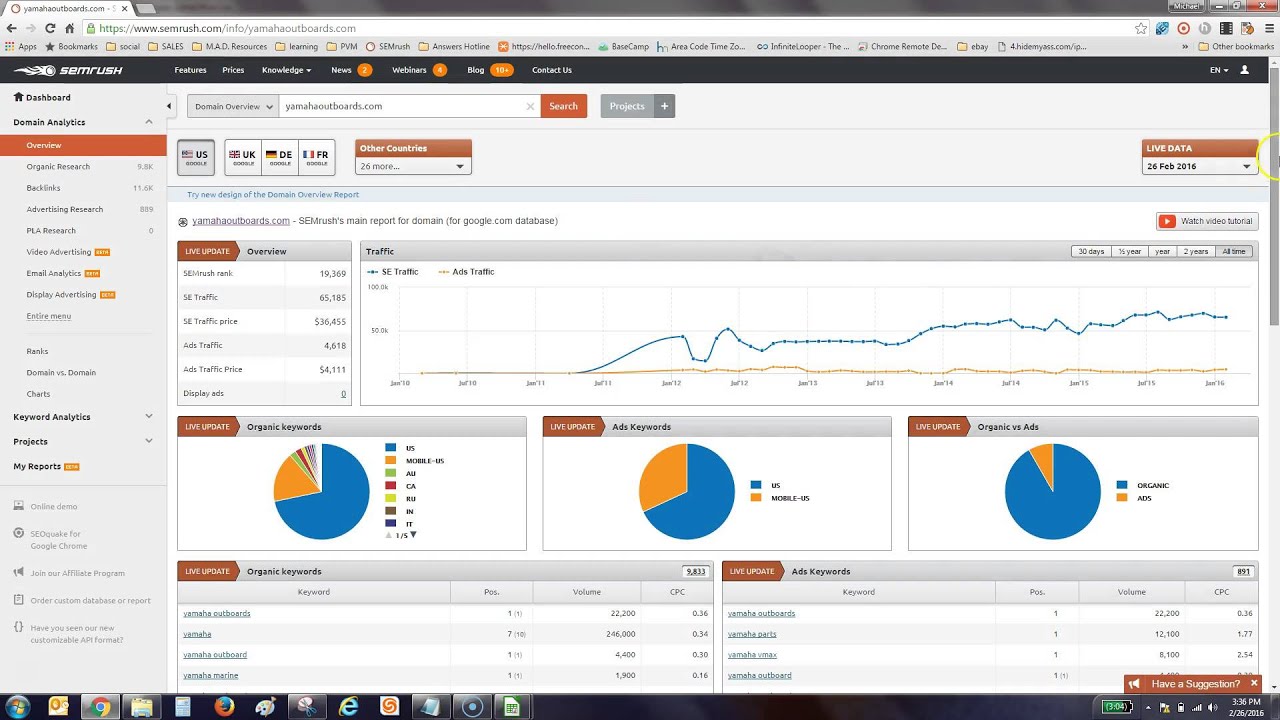This screenshot has height=720, width=1280.
Task: Click in the domain search input field
Action: 403,106
